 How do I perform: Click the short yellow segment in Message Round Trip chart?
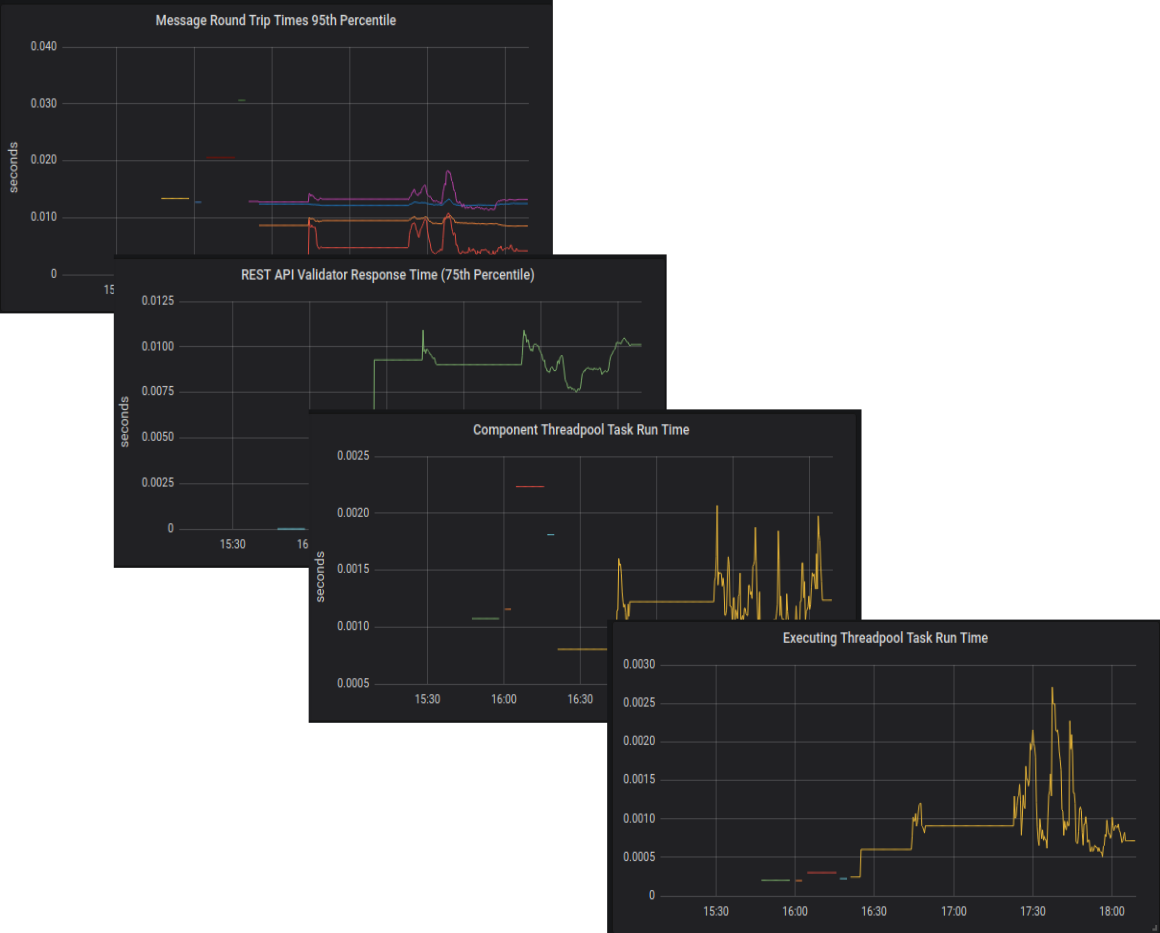coord(175,198)
